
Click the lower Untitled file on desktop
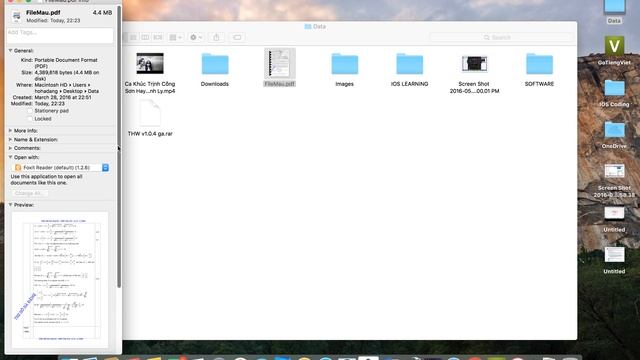[614, 255]
